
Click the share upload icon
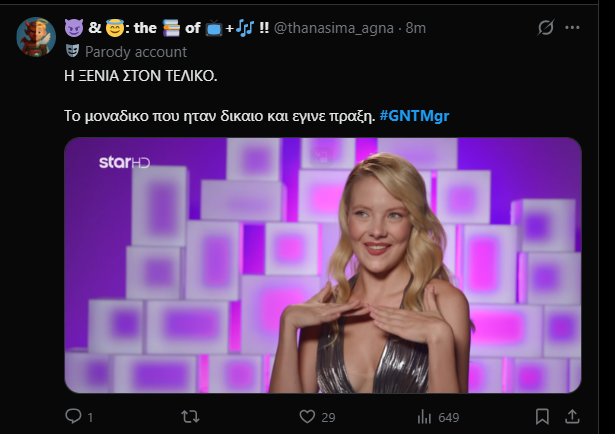pos(572,416)
